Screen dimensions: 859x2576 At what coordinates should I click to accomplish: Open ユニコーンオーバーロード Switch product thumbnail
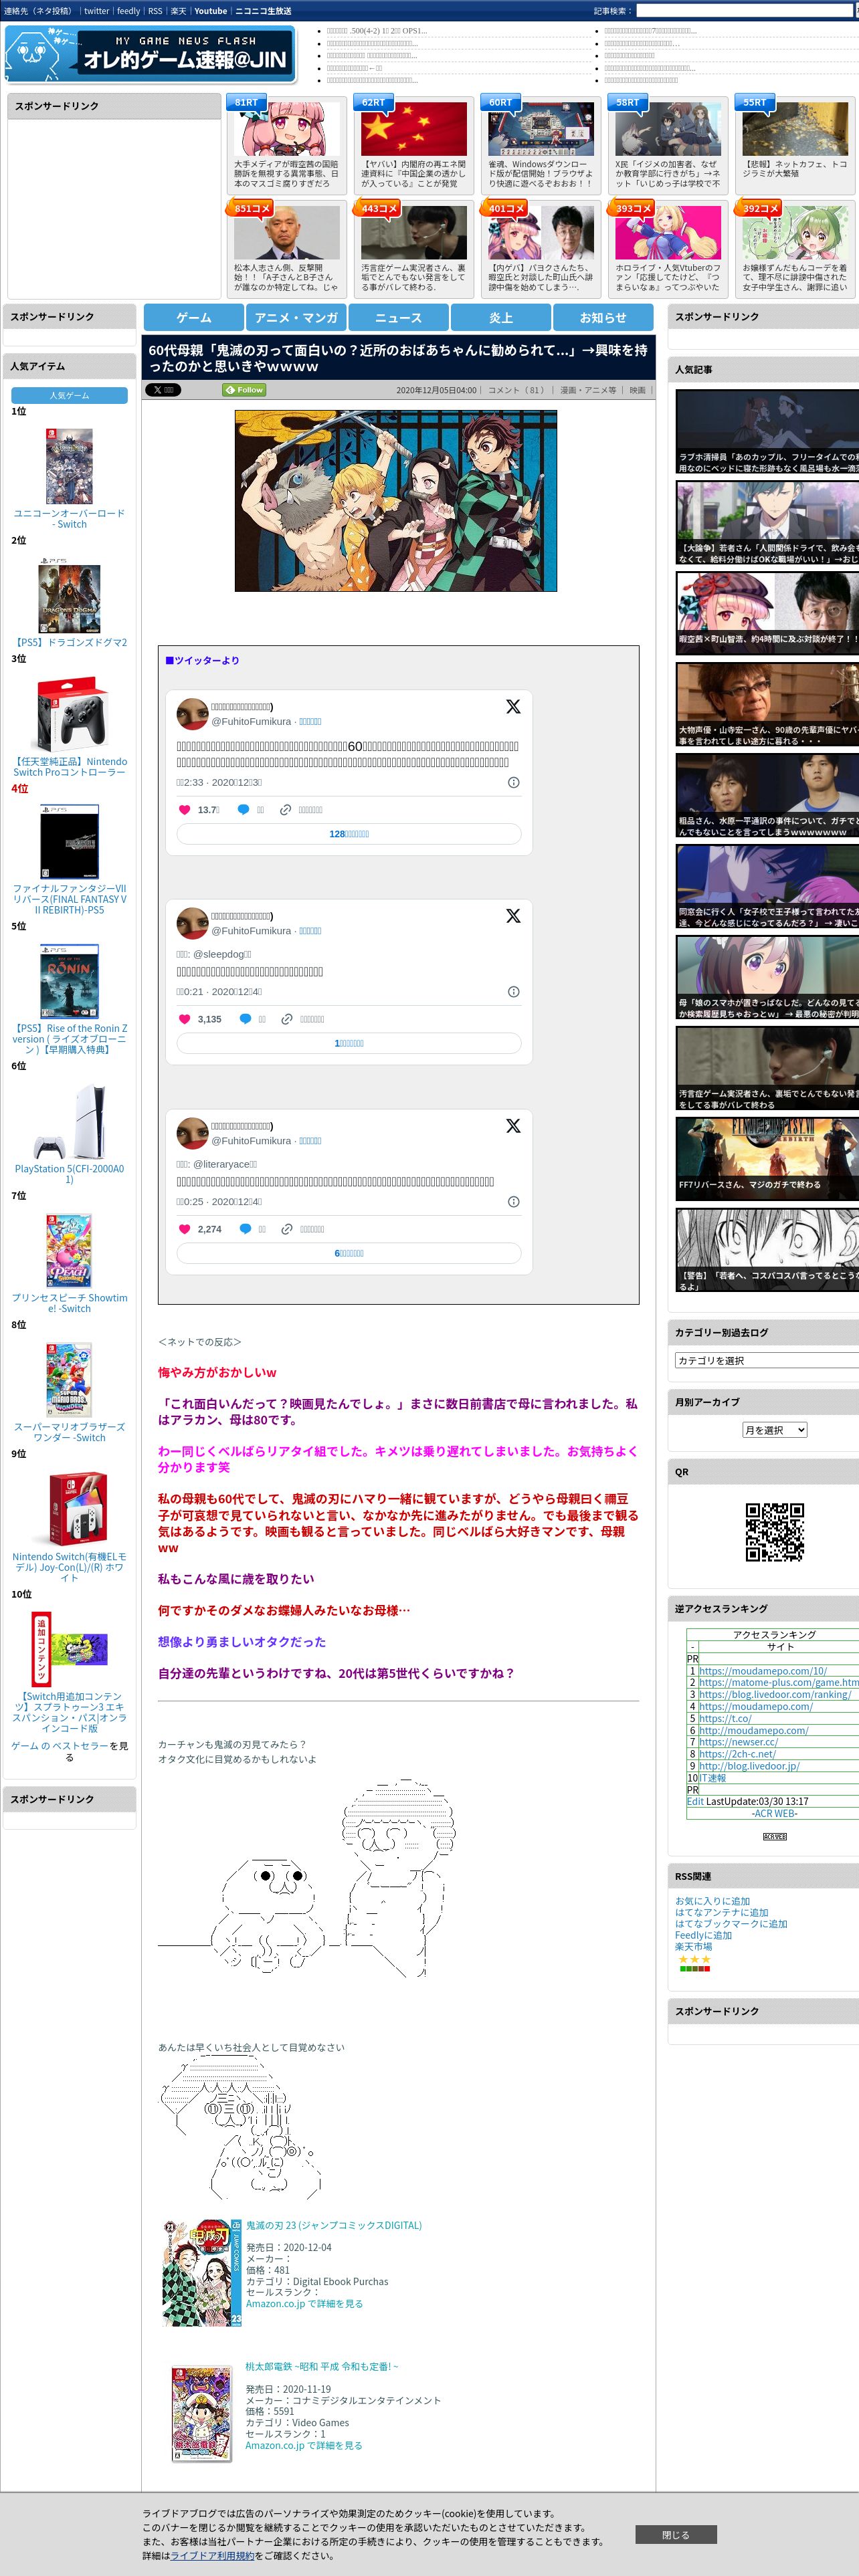69,465
